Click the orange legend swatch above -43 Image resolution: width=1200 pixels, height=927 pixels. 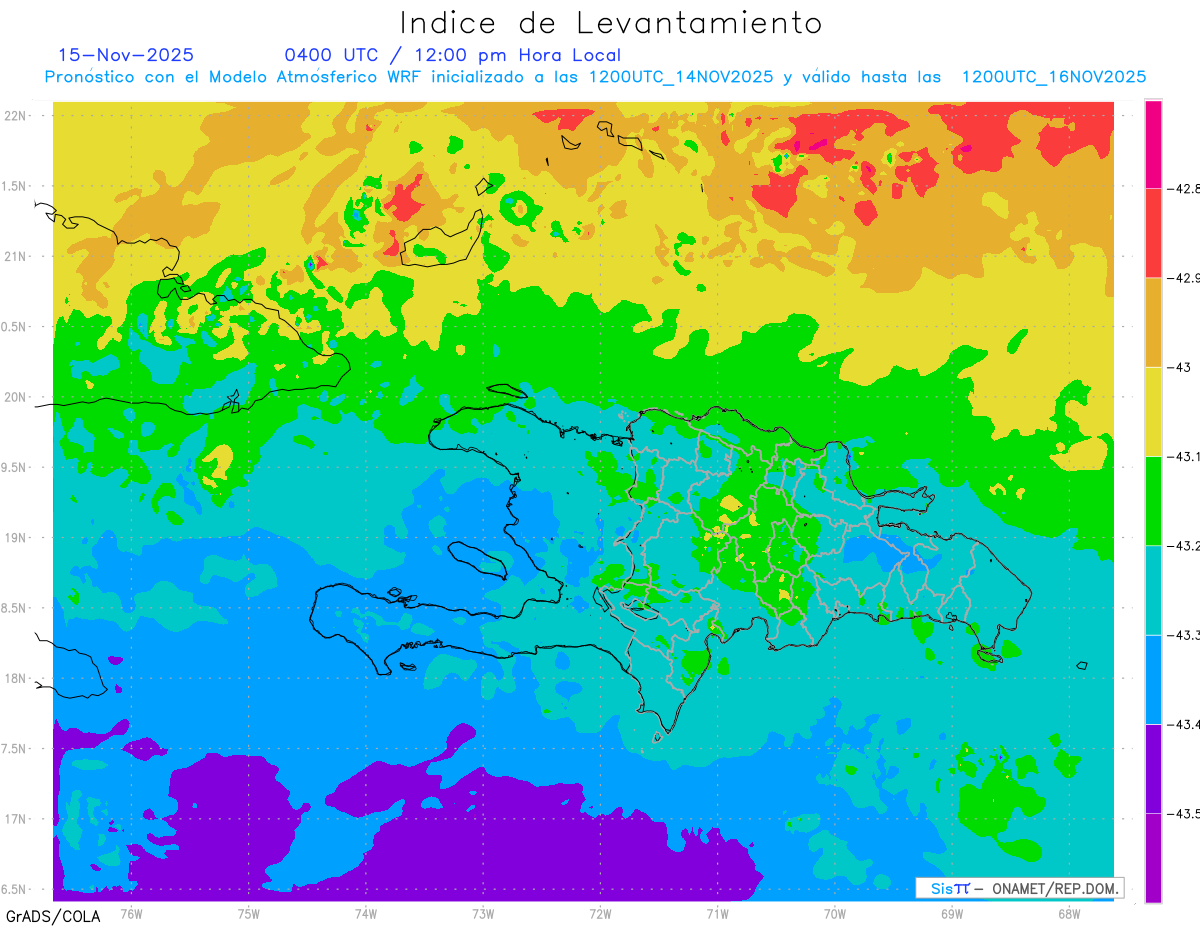coord(1153,322)
